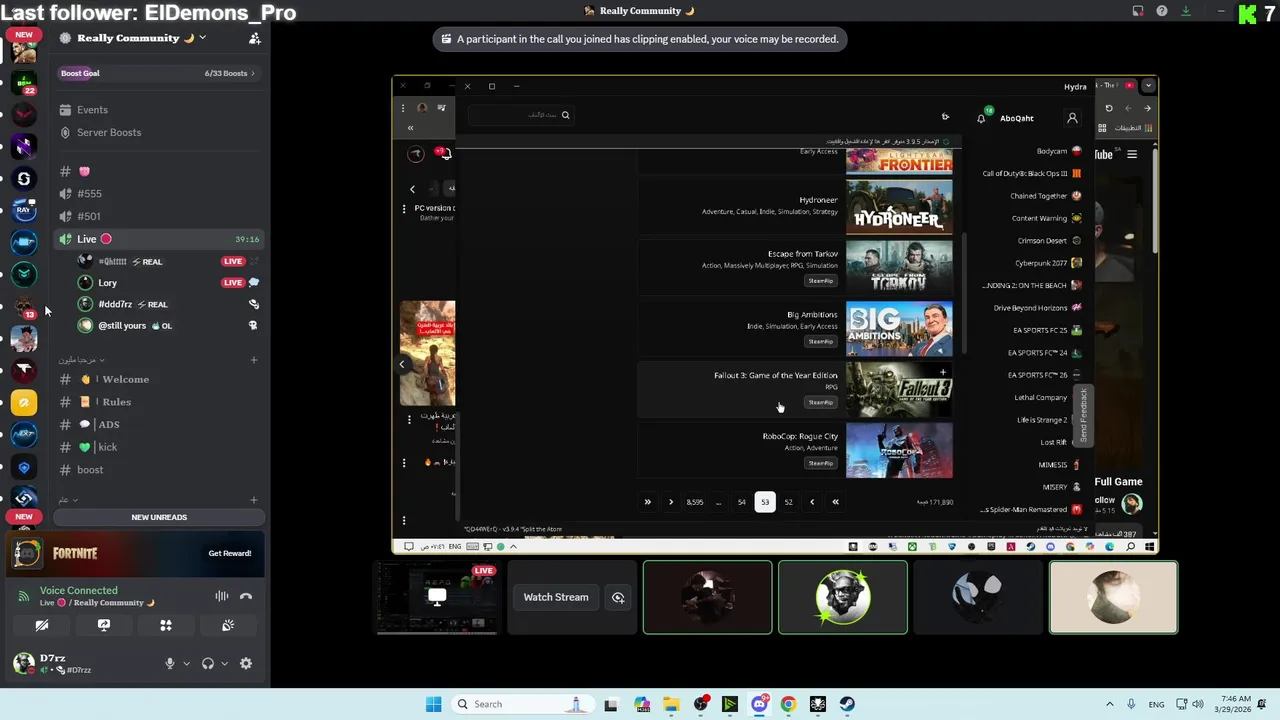Turn on camera in voice panel
This screenshot has width=1280, height=720.
(42, 625)
